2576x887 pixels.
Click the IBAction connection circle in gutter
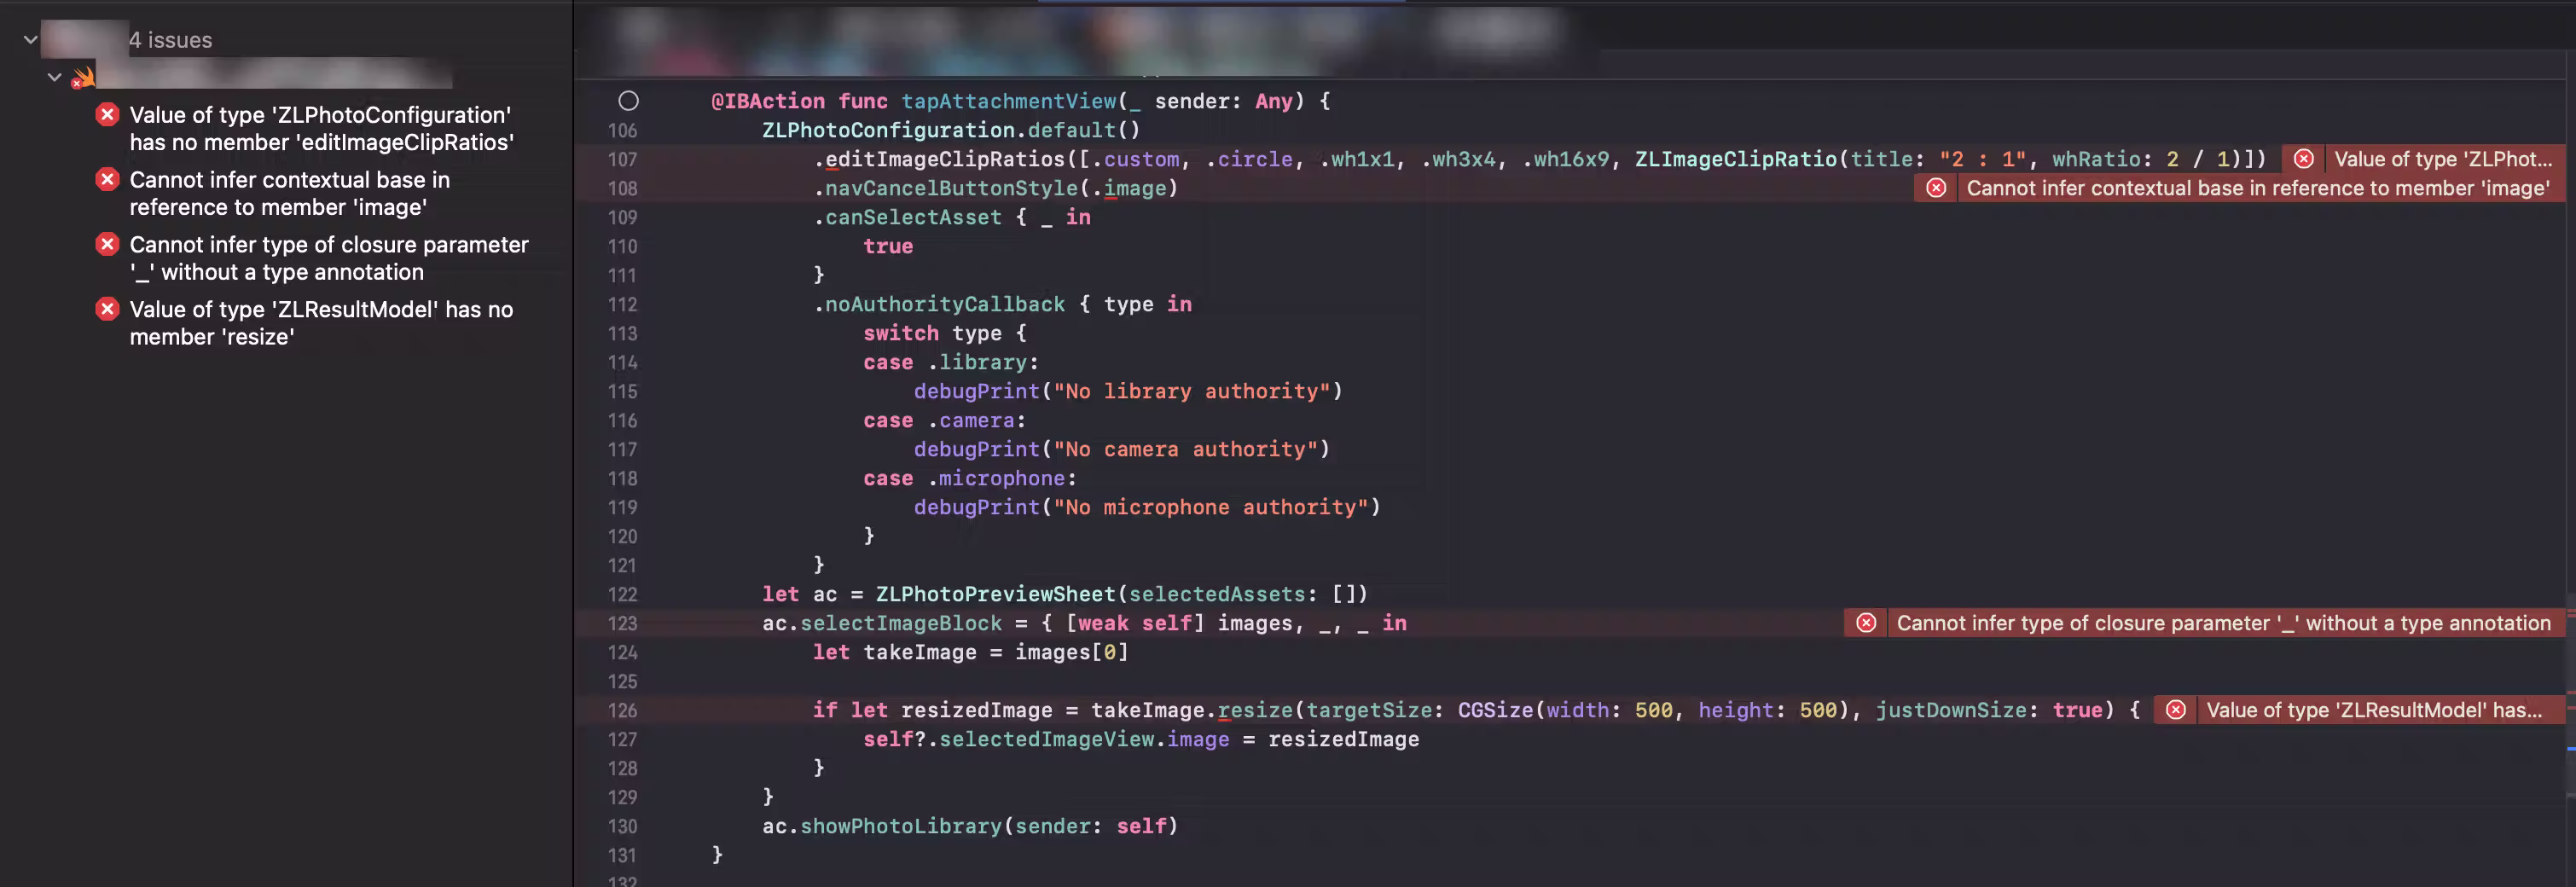click(628, 101)
